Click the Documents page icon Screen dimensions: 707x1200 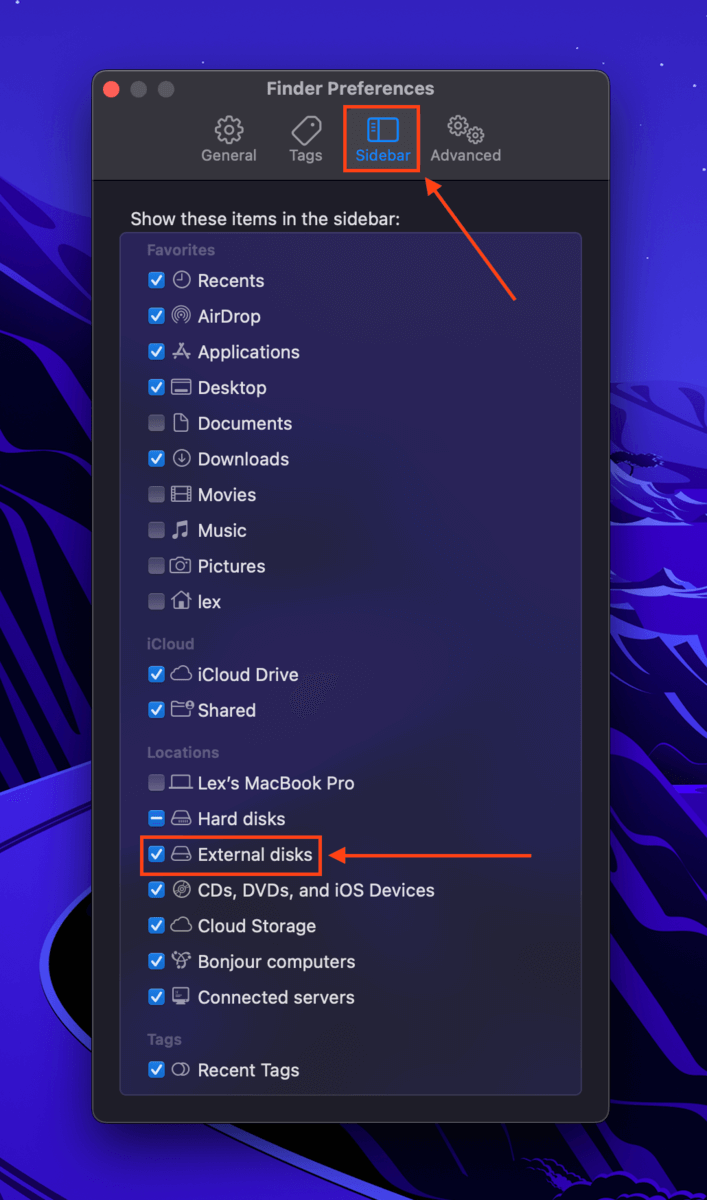click(x=181, y=423)
